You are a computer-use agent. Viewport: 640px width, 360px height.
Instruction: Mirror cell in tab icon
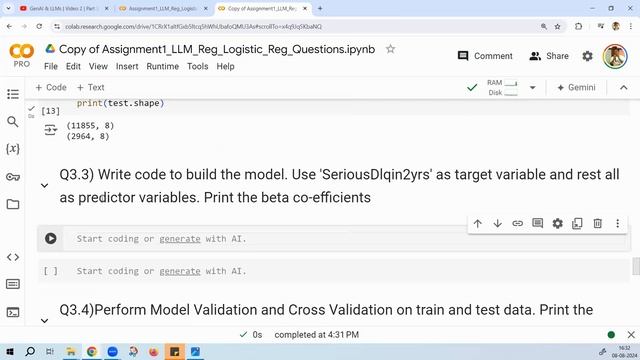pyautogui.click(x=577, y=224)
